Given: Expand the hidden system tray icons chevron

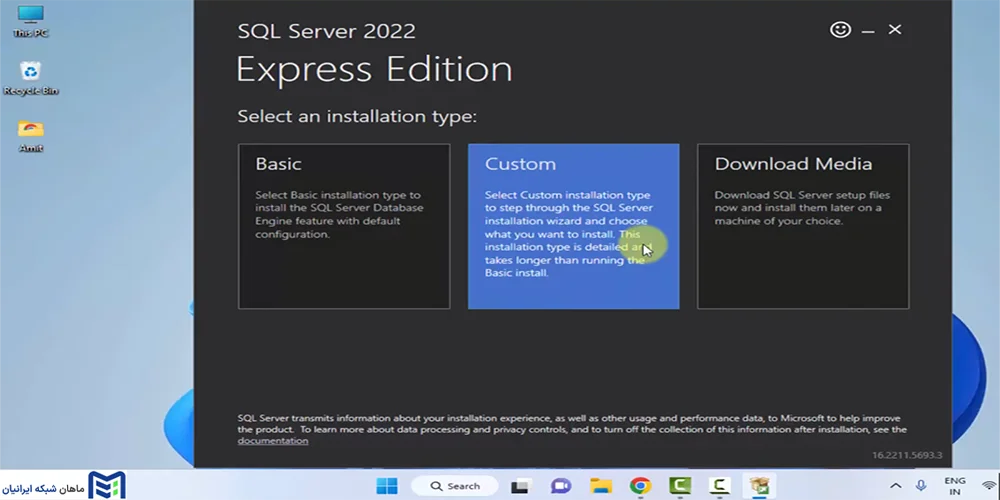Looking at the screenshot, I should point(895,486).
